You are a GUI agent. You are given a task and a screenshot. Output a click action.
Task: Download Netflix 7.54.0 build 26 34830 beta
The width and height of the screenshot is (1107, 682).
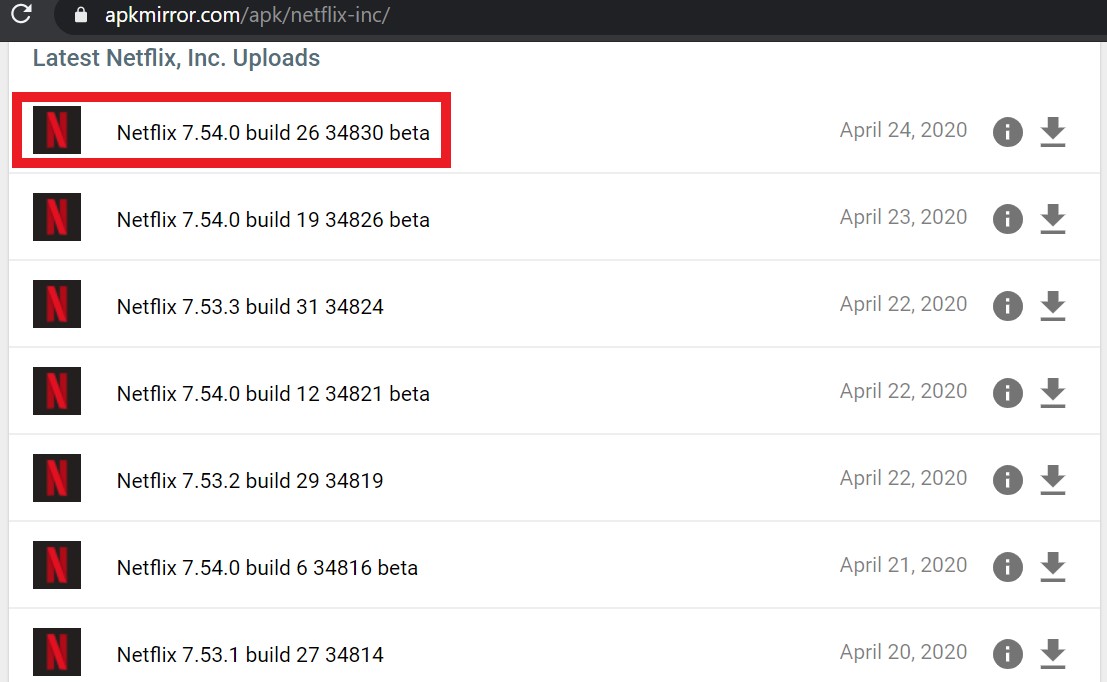1053,131
